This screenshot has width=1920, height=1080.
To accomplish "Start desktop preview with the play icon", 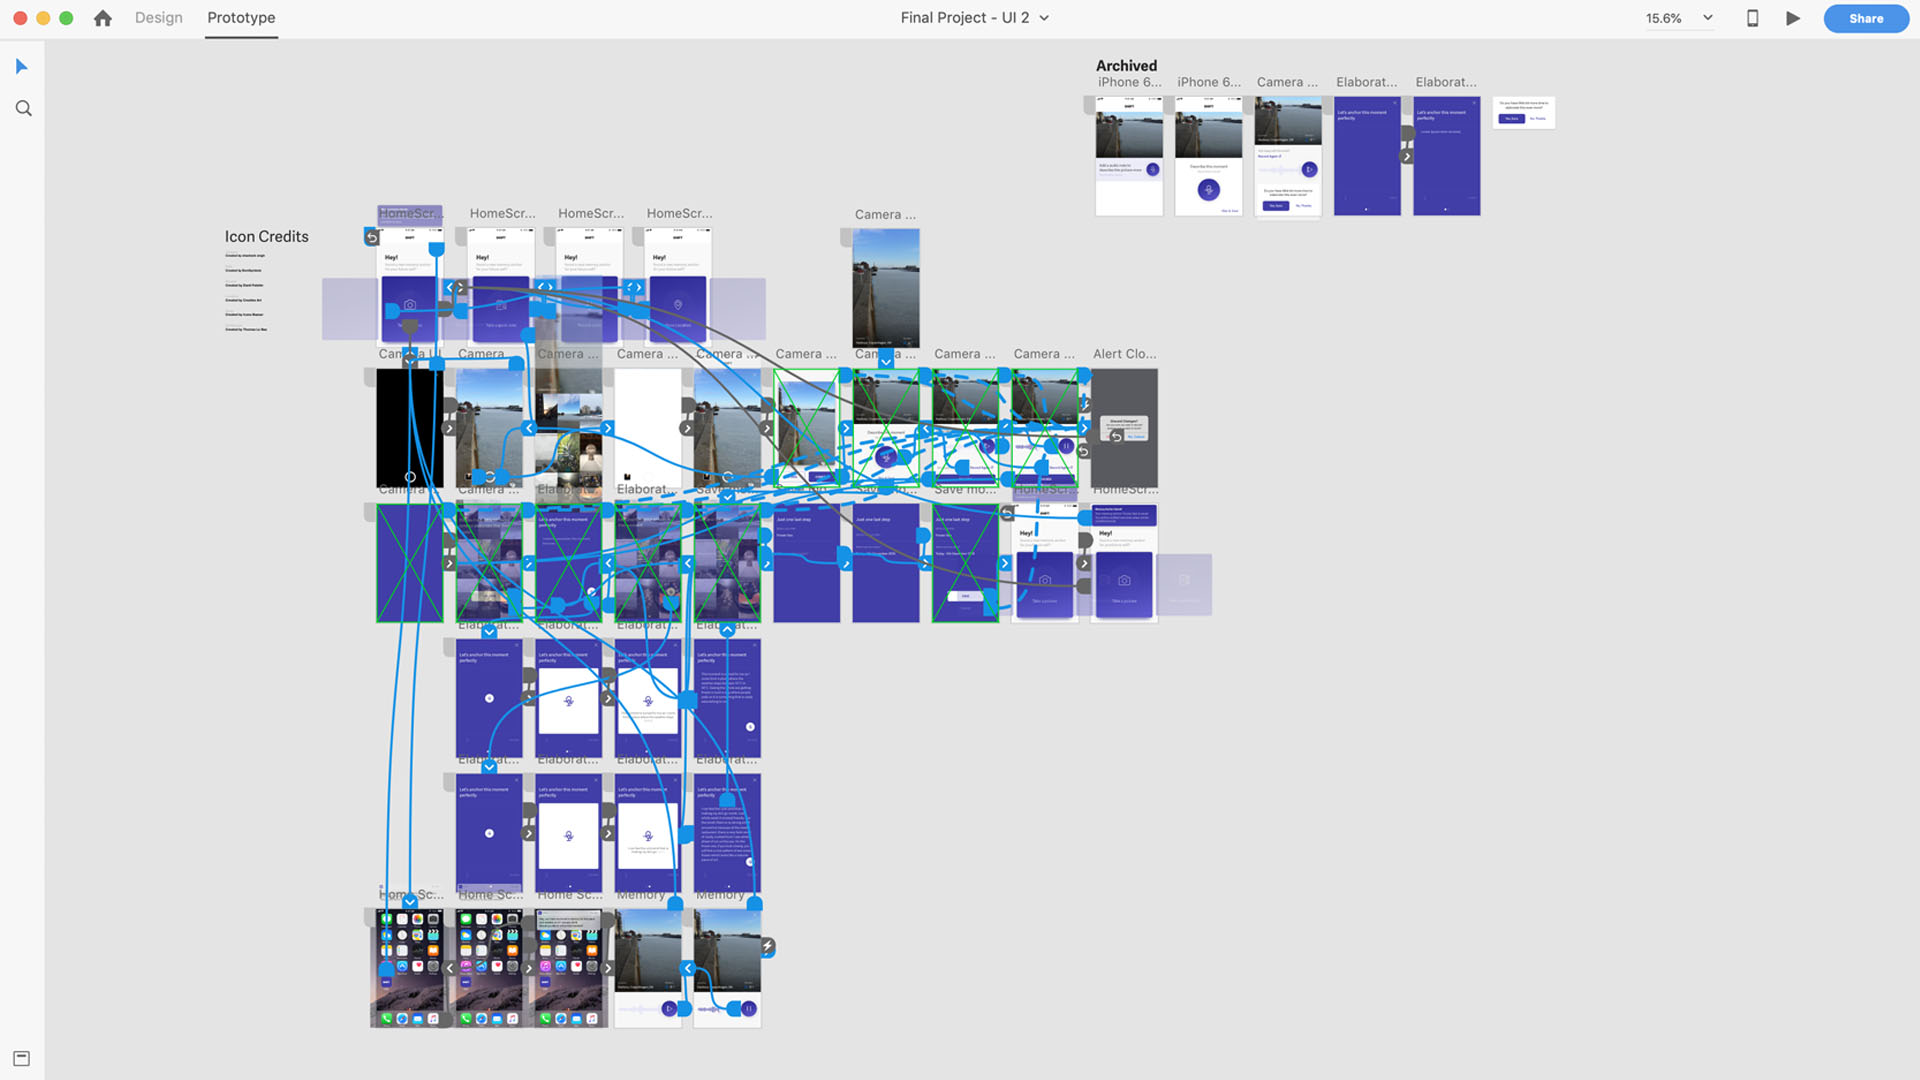I will point(1792,18).
